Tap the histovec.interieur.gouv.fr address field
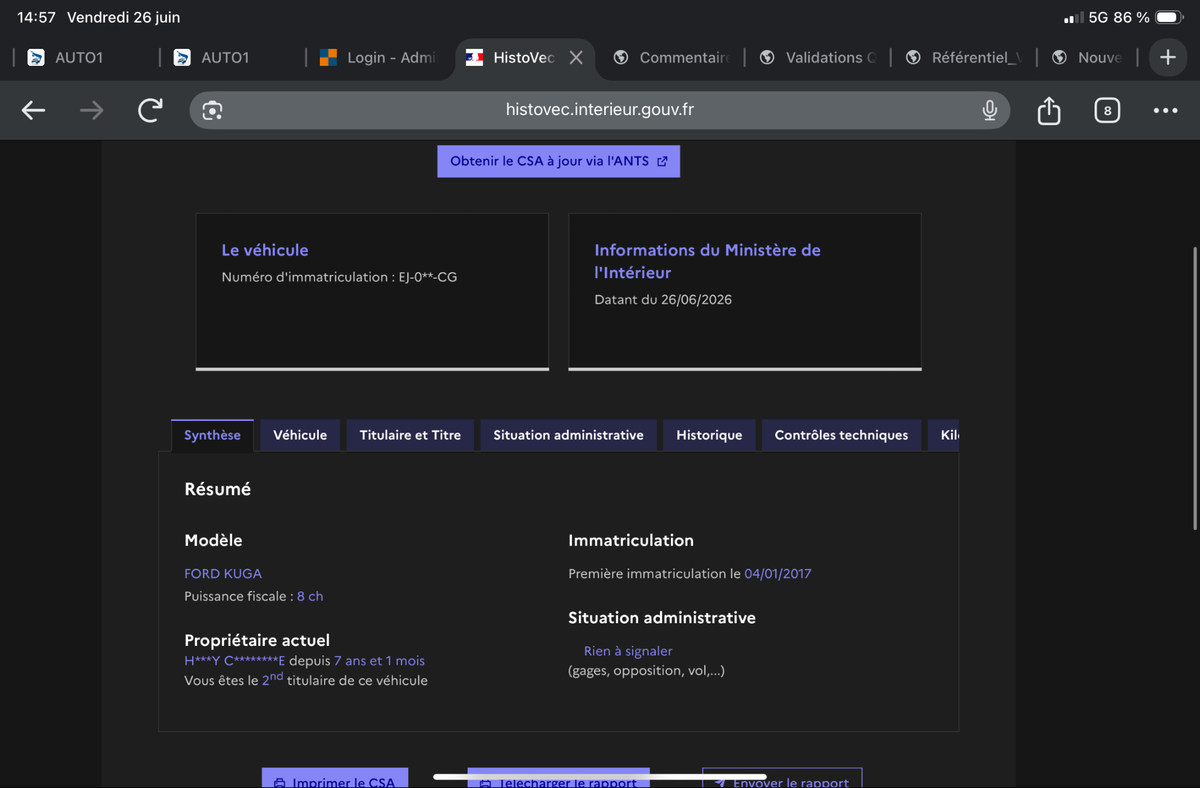 click(600, 110)
